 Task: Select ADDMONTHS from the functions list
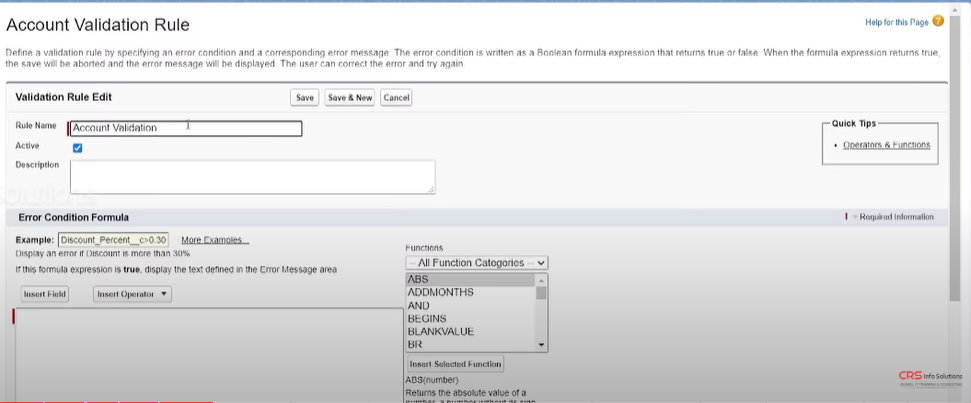[470, 293]
